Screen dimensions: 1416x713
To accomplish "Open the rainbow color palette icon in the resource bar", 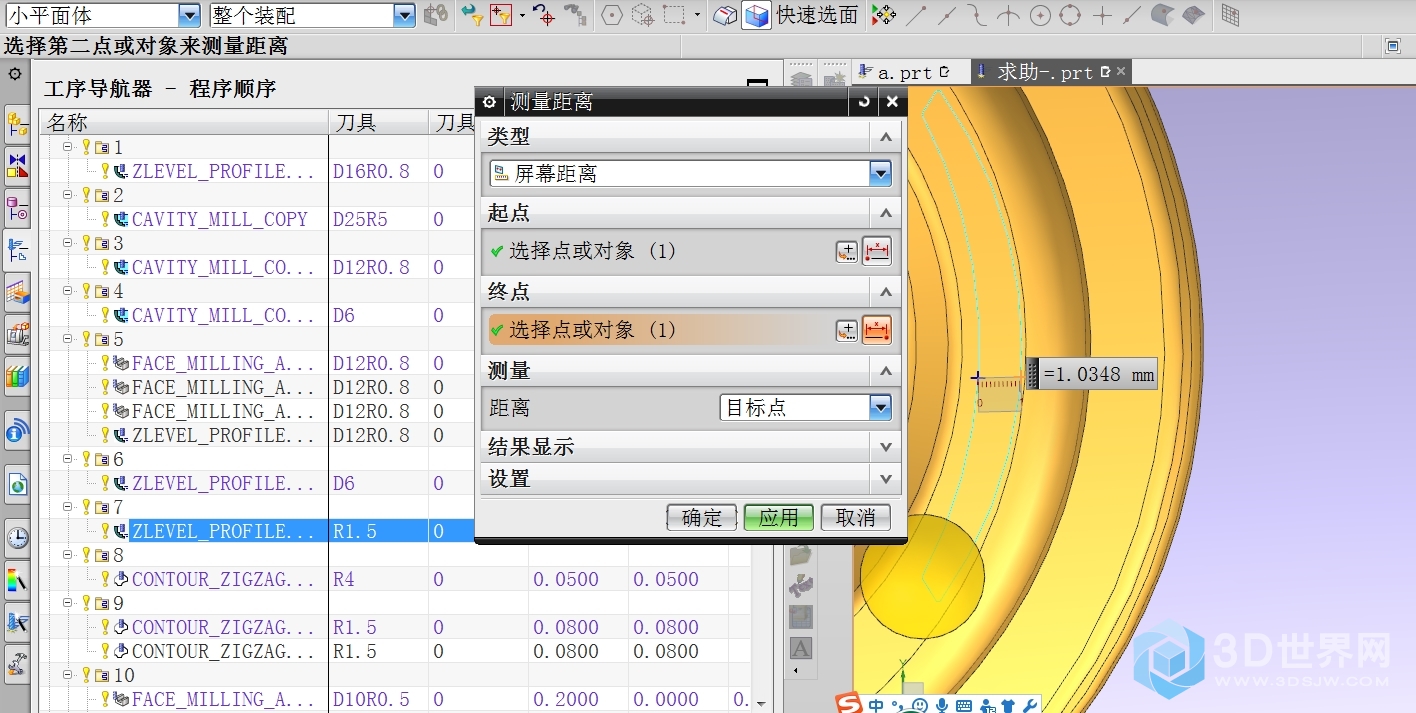I will [17, 581].
